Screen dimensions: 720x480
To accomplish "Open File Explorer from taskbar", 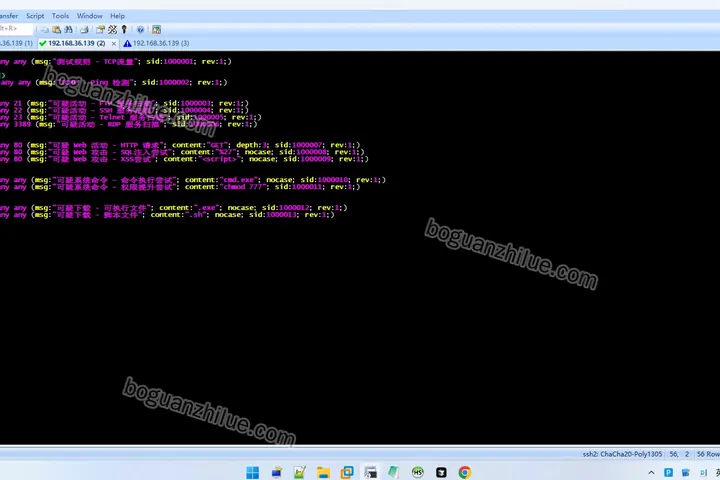I will click(x=323, y=472).
